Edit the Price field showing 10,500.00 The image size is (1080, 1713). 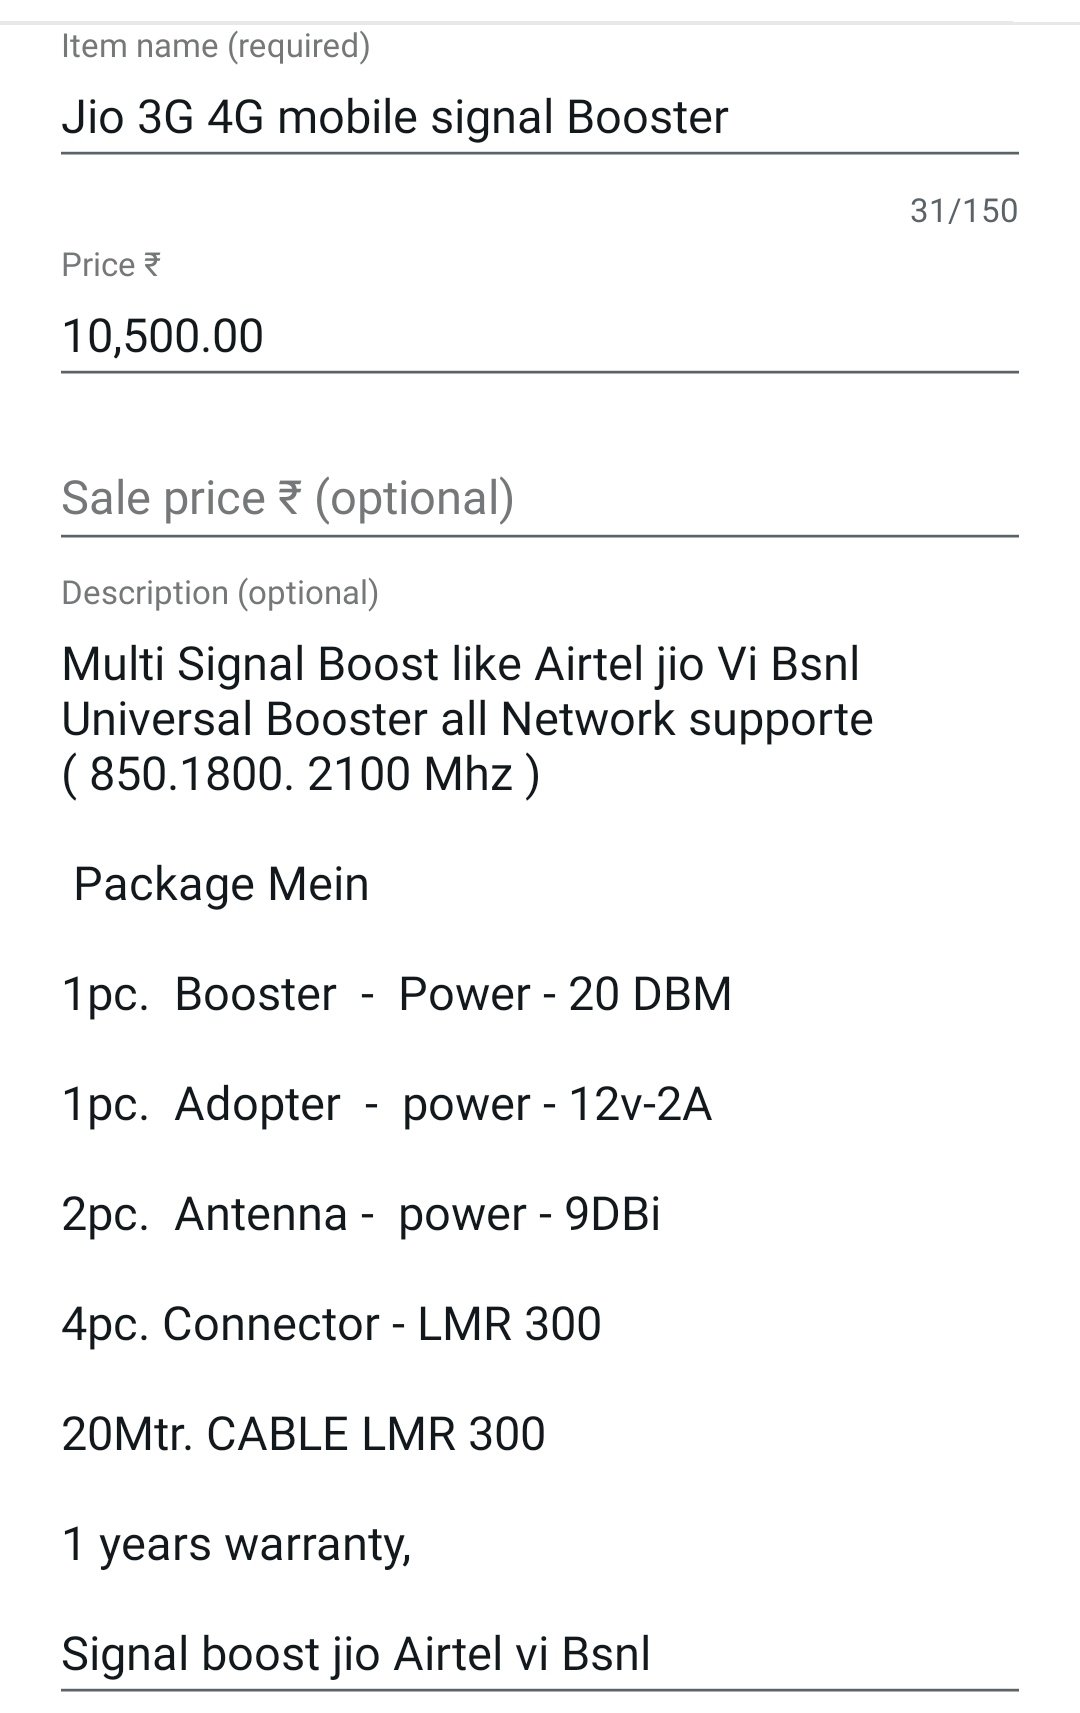pos(540,336)
